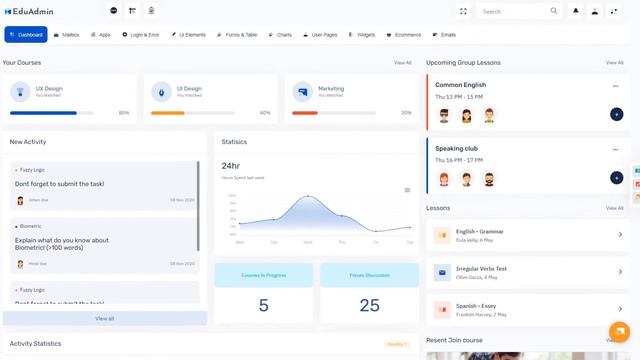
Task: Expand Irregular Verbs Test chevron
Action: (x=620, y=272)
